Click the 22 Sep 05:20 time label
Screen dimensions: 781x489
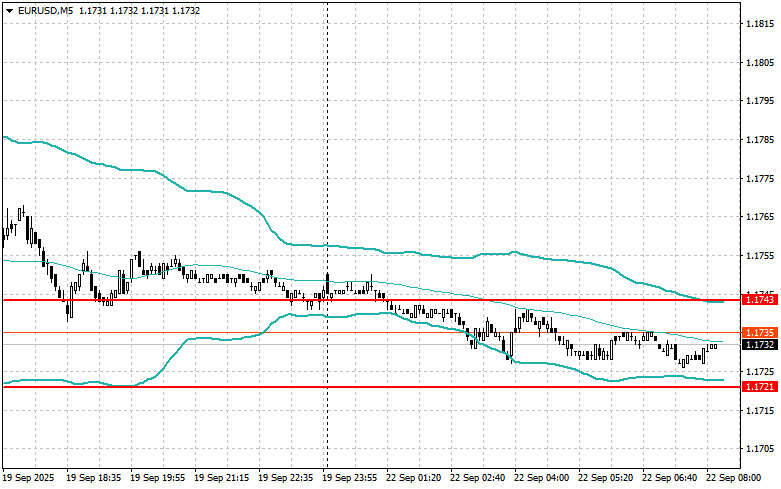[x=605, y=478]
